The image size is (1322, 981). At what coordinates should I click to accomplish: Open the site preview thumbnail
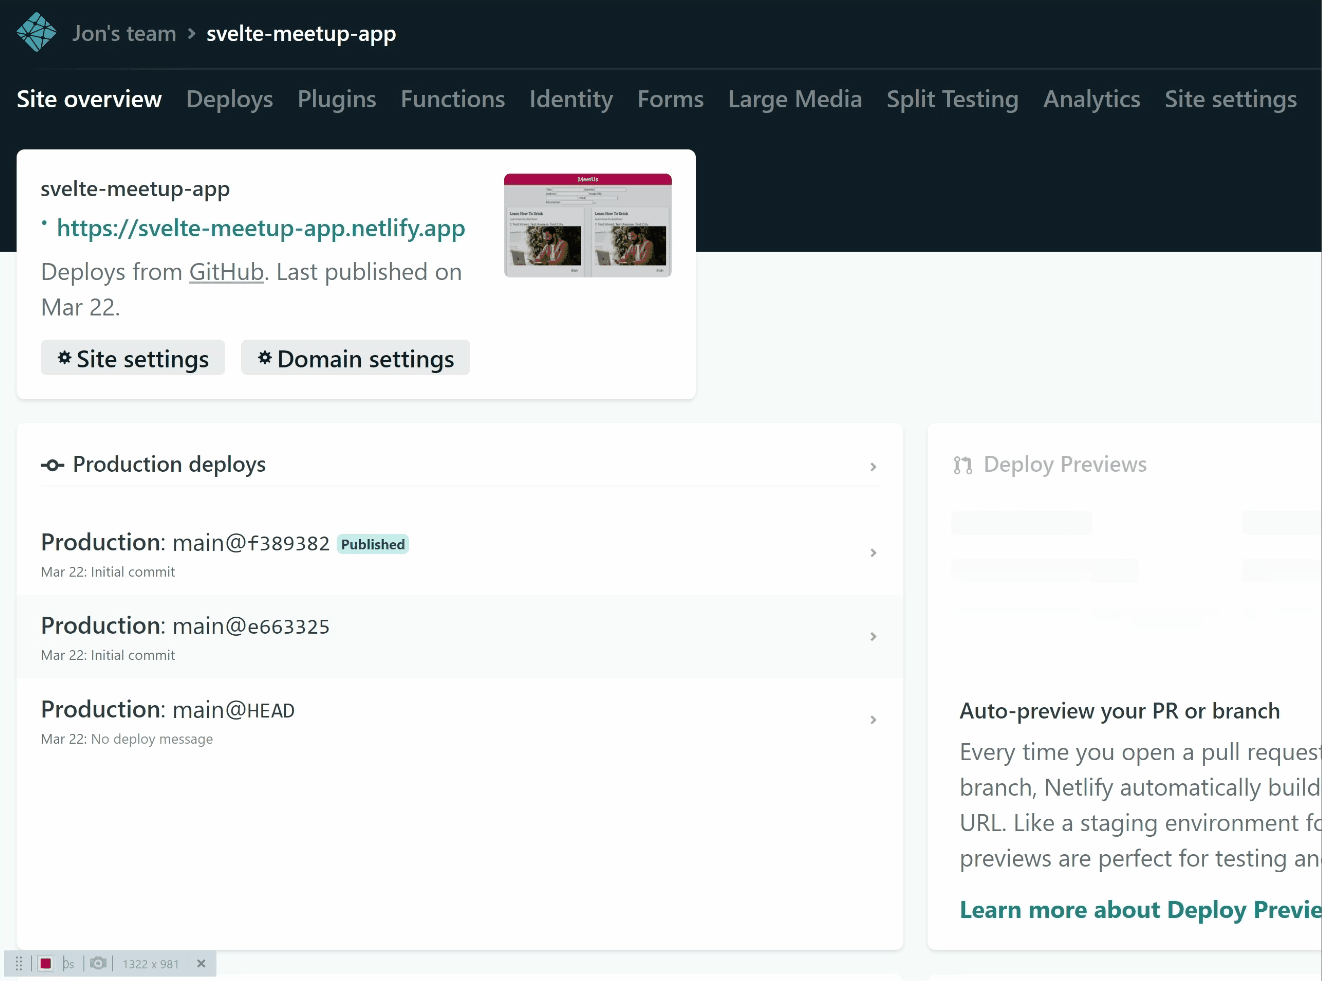tap(588, 225)
